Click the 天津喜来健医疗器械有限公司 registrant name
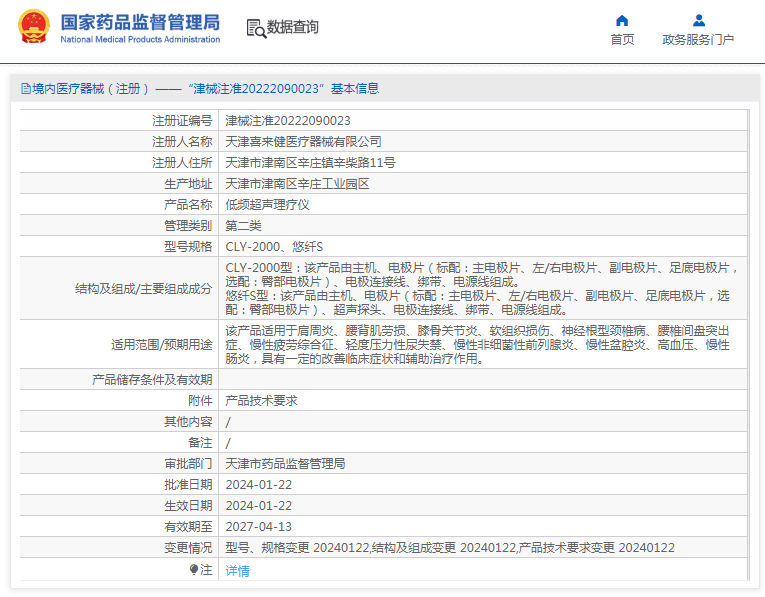The width and height of the screenshot is (765, 597). pos(303,142)
